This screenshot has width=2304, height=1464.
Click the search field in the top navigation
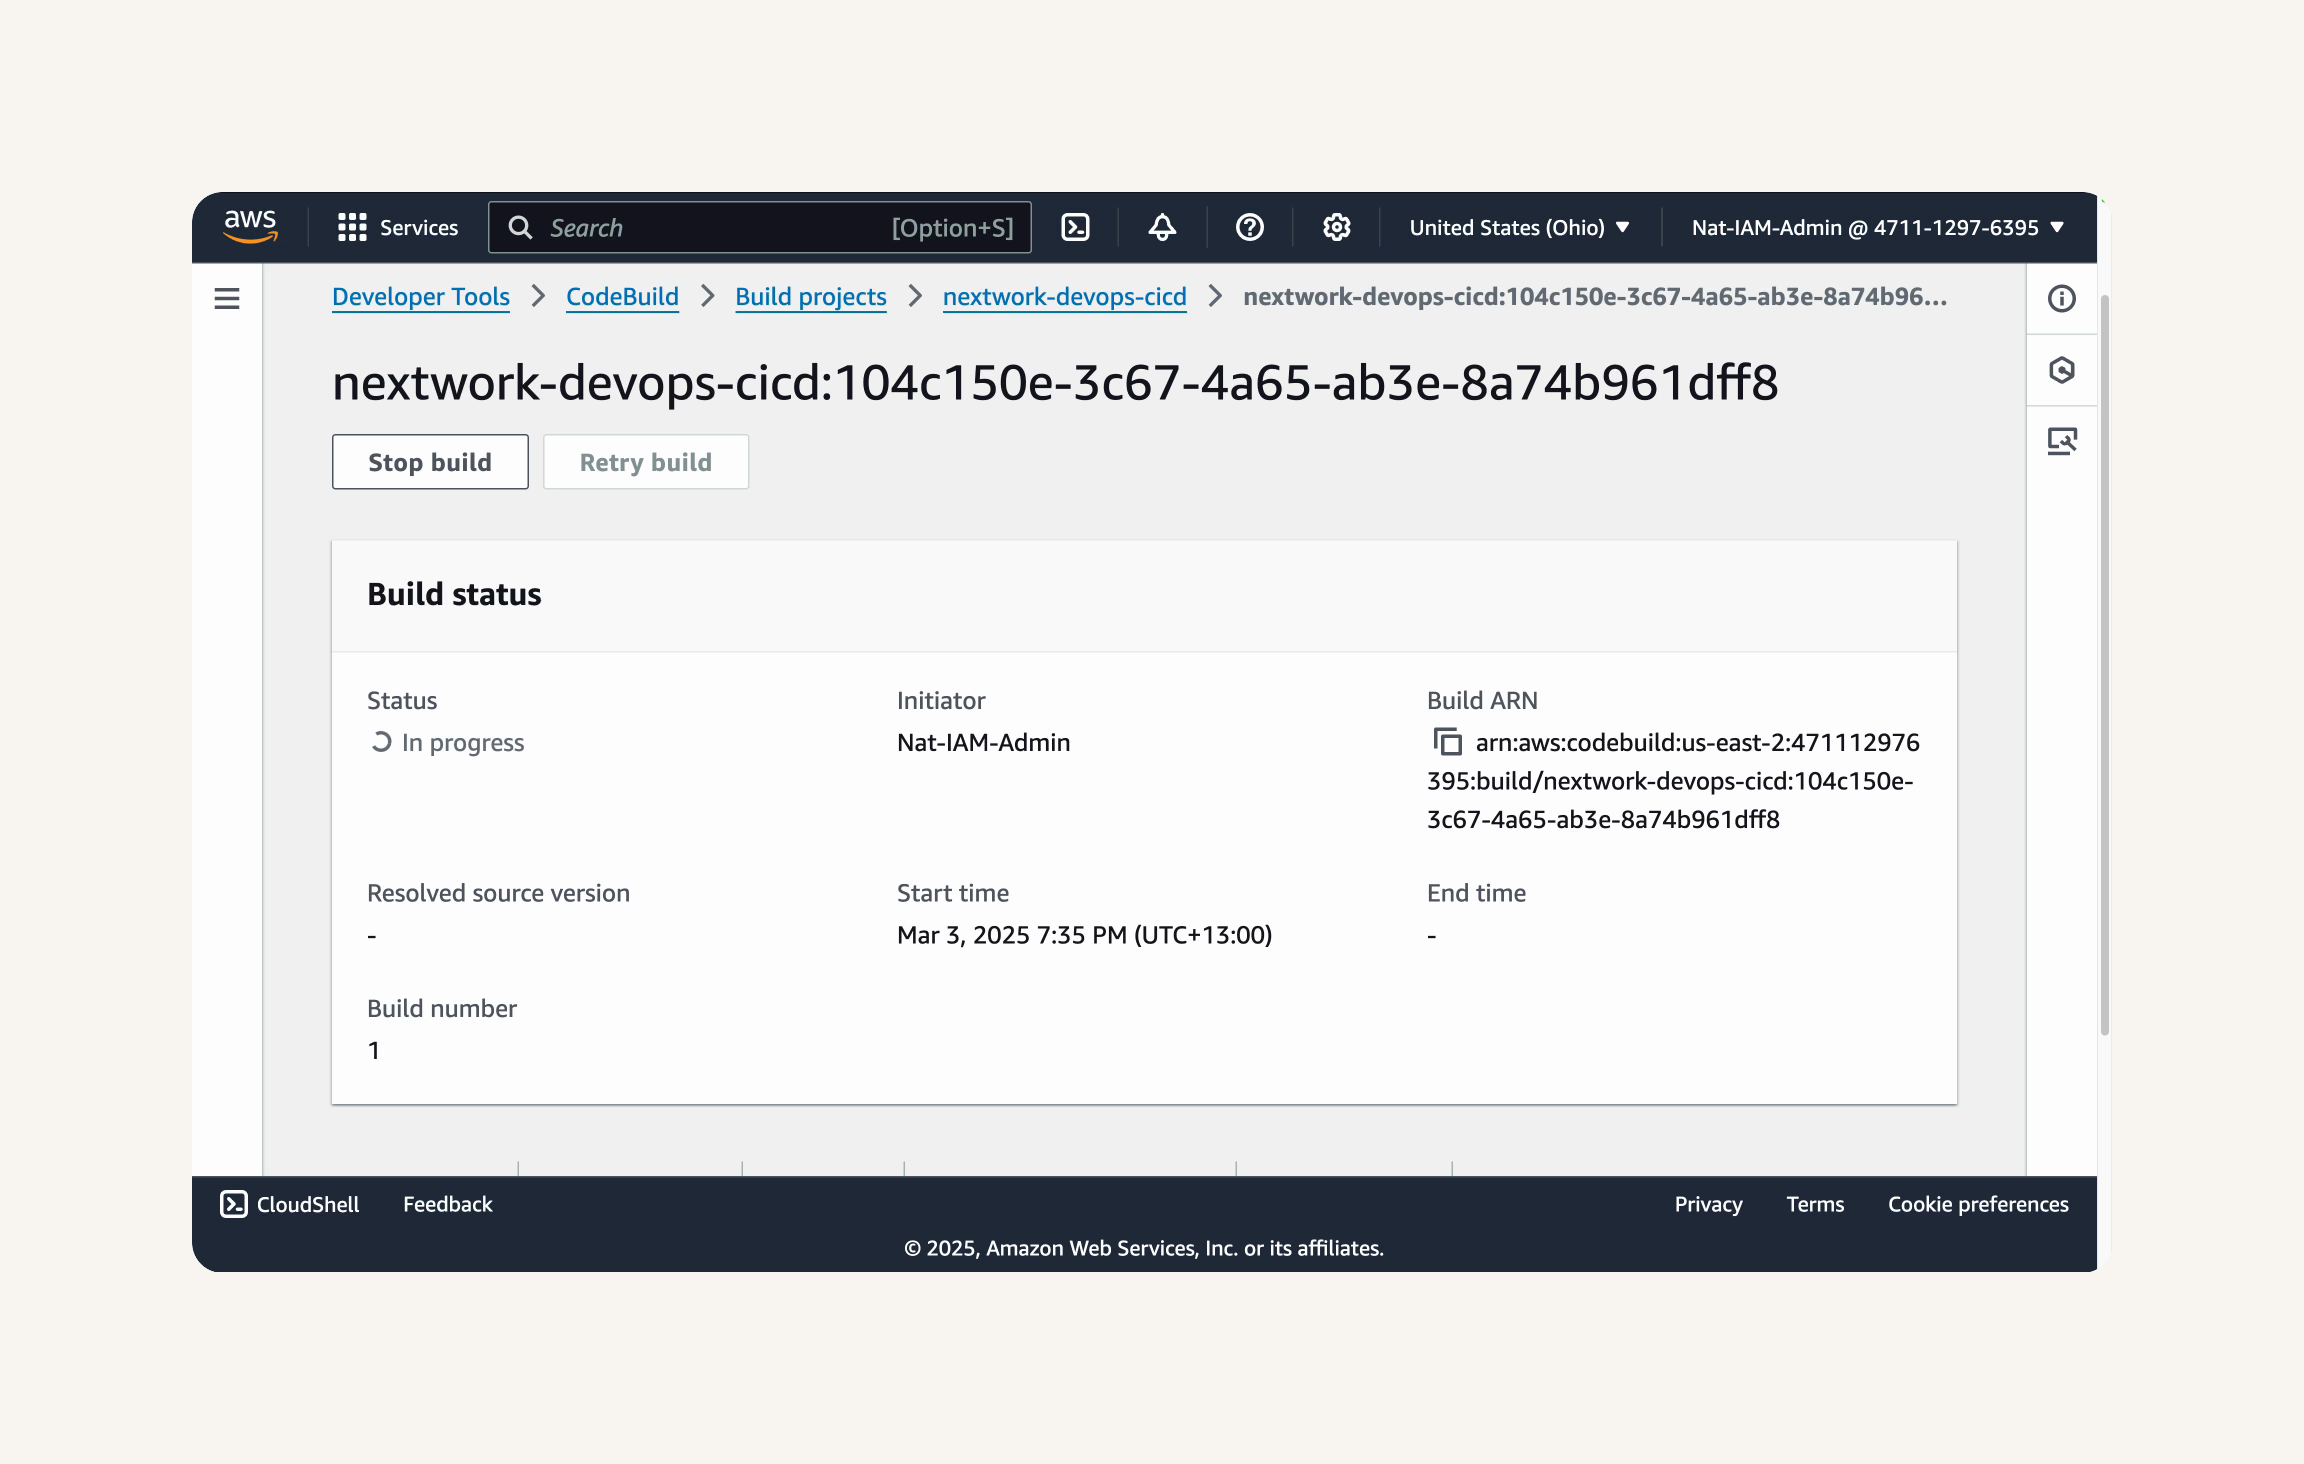pos(760,227)
